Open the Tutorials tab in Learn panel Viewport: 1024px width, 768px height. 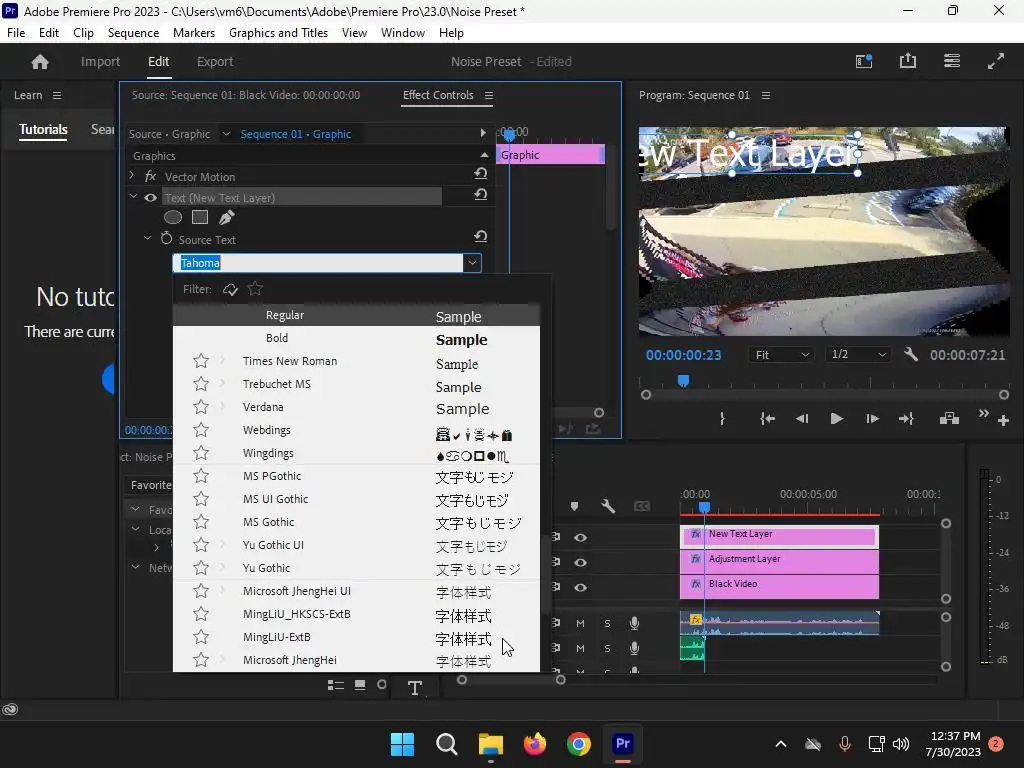click(43, 129)
